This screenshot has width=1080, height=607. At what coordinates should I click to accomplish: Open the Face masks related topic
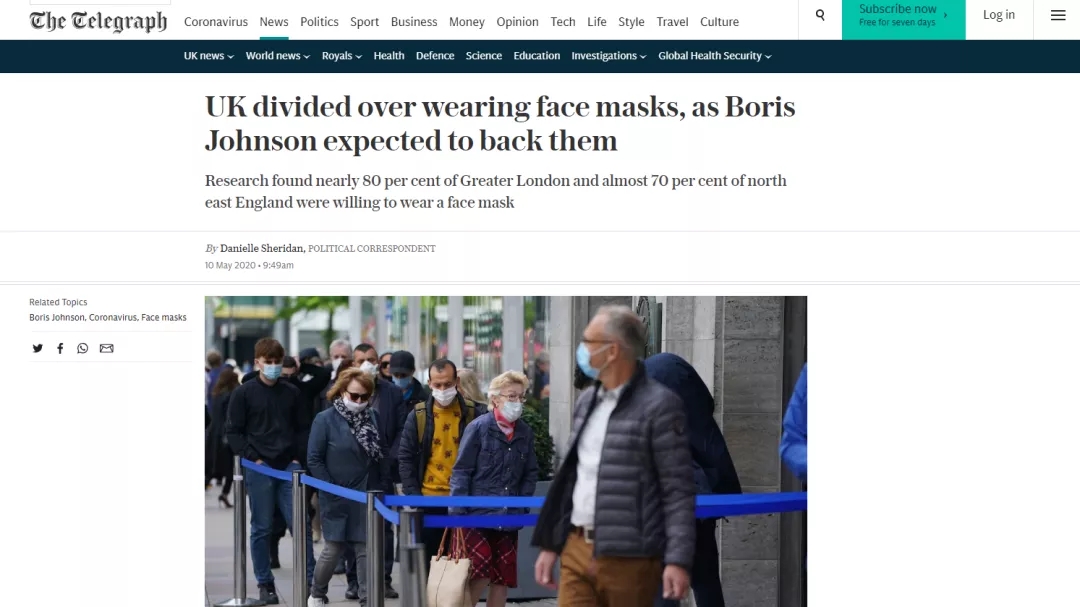163,318
